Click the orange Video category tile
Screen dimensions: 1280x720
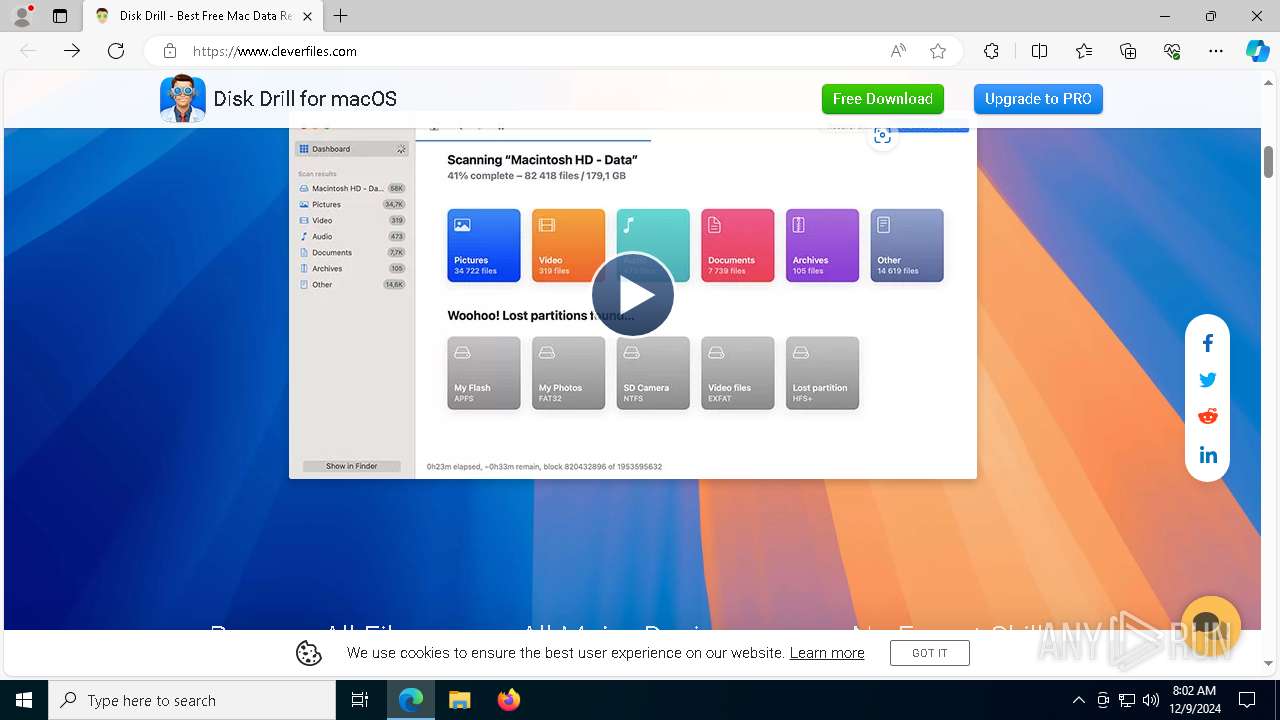point(568,245)
